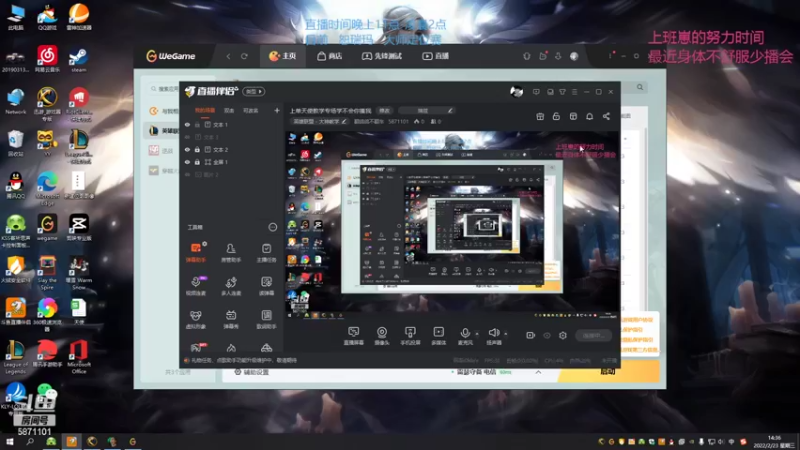
Task: Click the announcement field with pencil icon
Action: [426, 111]
